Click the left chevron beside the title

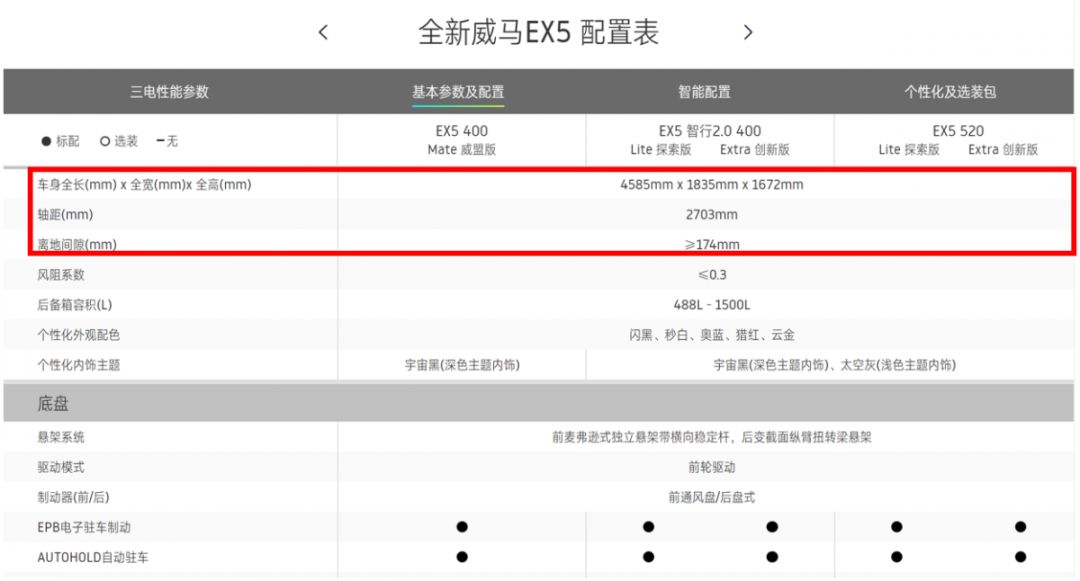pos(323,32)
